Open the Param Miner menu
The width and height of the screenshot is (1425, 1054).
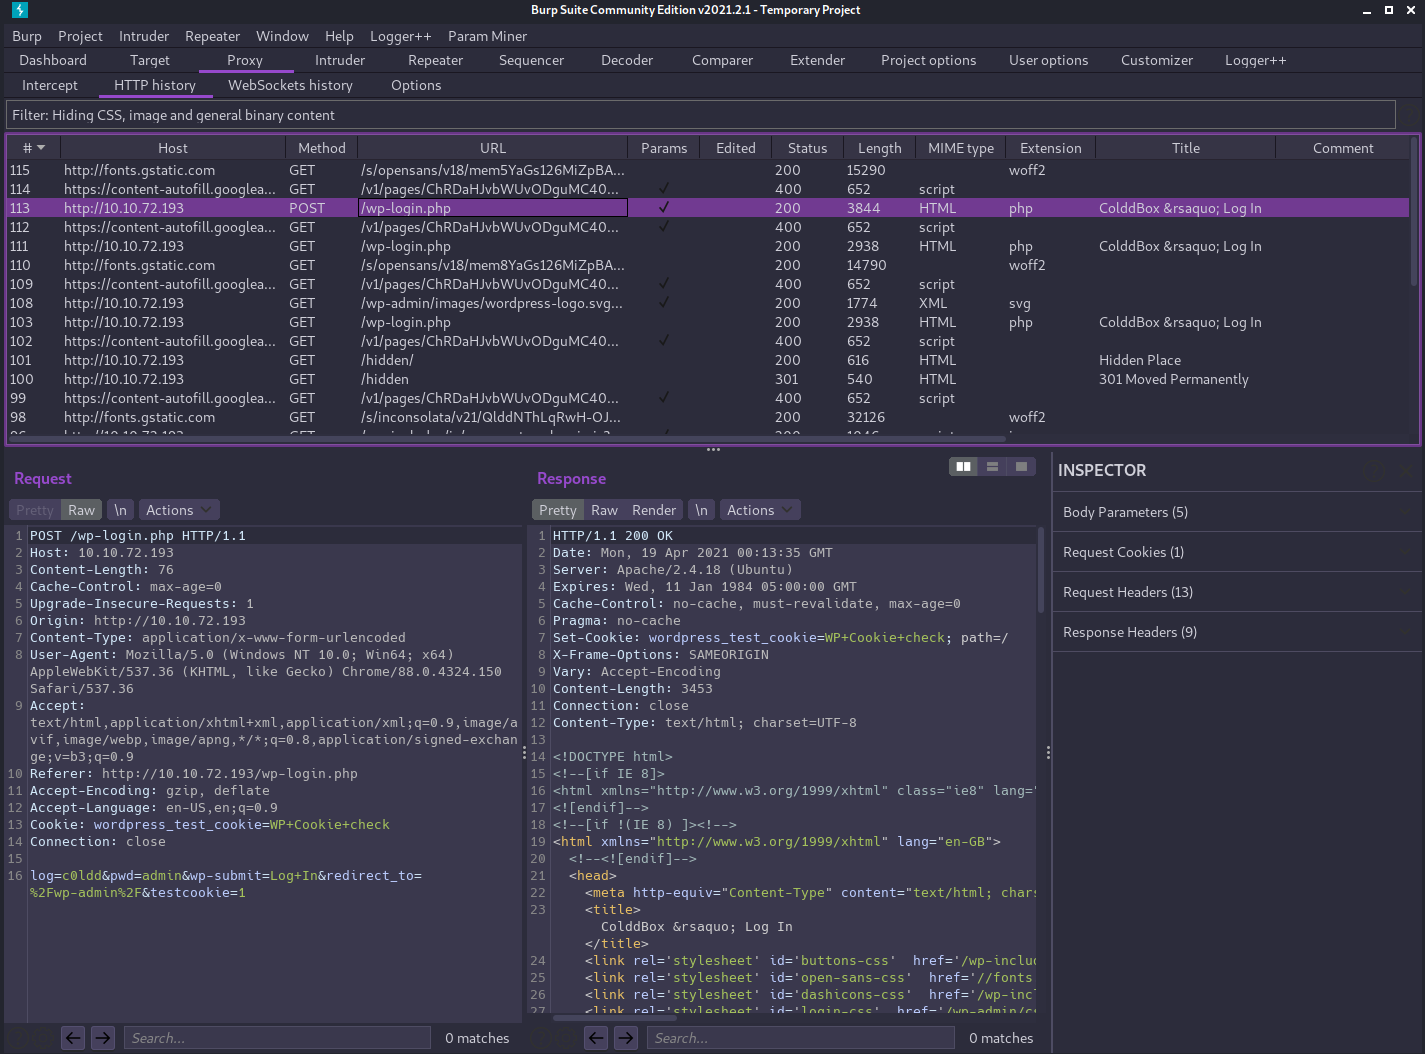tap(487, 36)
